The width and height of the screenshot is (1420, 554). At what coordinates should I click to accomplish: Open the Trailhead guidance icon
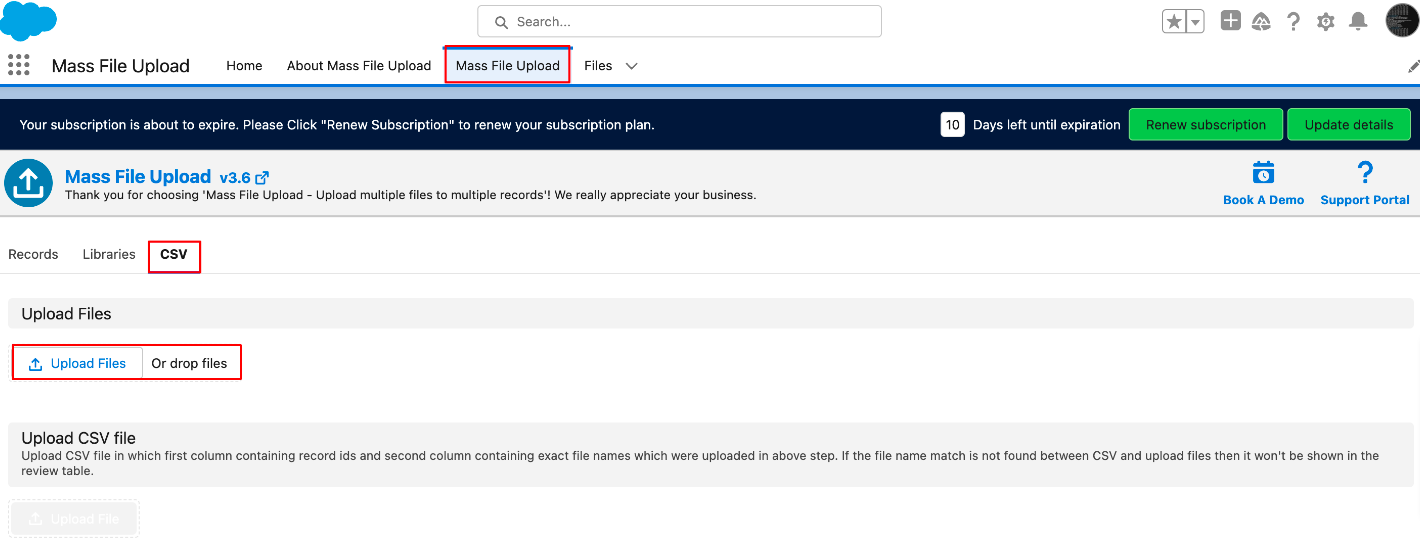point(1262,21)
